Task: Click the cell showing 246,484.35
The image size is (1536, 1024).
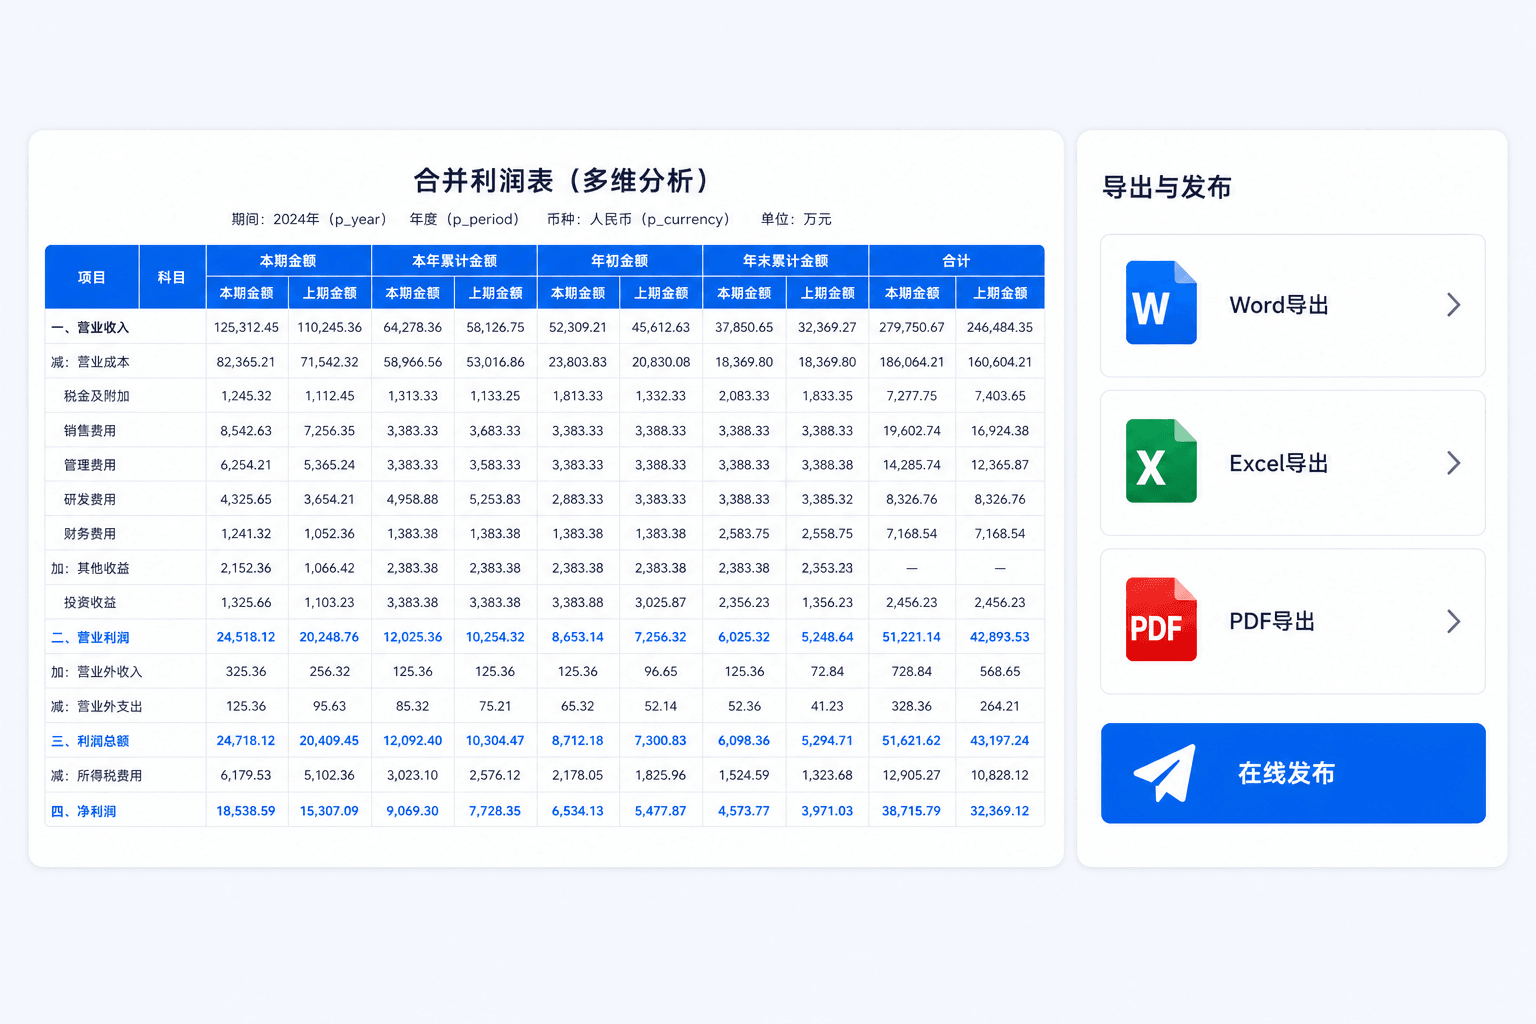Action: coord(1000,327)
